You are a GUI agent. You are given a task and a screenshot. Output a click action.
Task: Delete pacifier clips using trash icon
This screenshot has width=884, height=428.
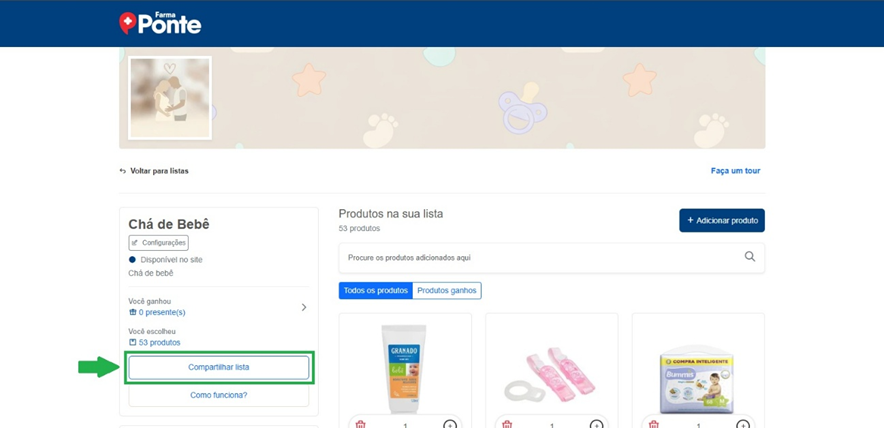click(x=507, y=424)
